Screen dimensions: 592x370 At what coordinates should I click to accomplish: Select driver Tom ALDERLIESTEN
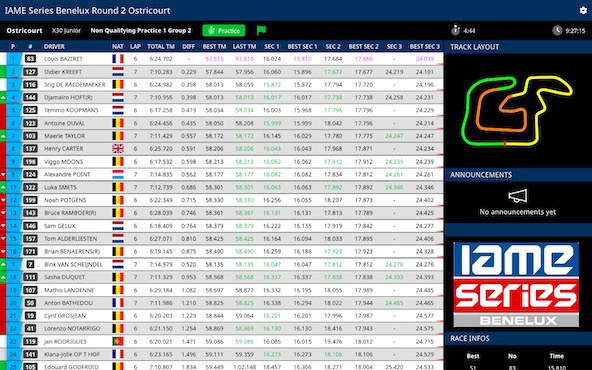click(x=71, y=239)
